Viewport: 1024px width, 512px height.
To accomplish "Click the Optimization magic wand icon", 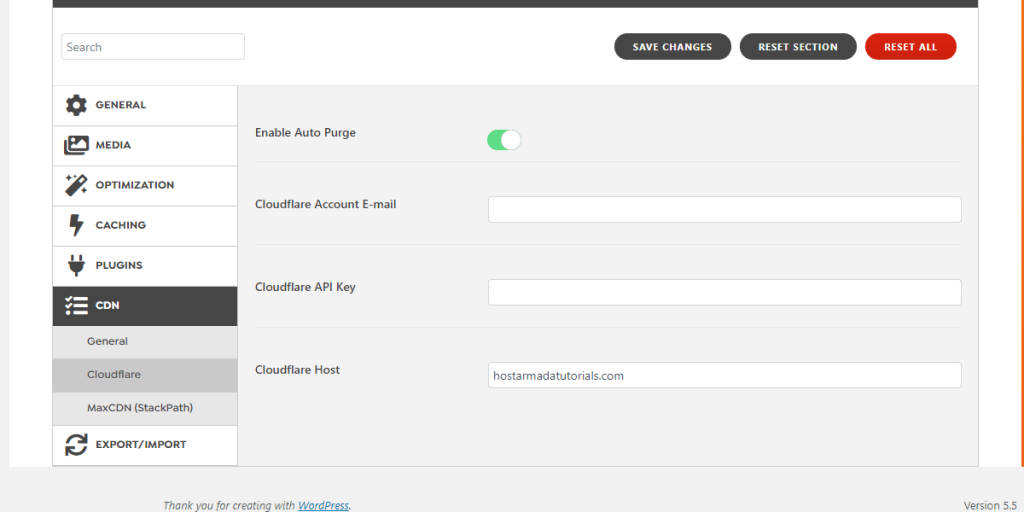I will (x=76, y=185).
